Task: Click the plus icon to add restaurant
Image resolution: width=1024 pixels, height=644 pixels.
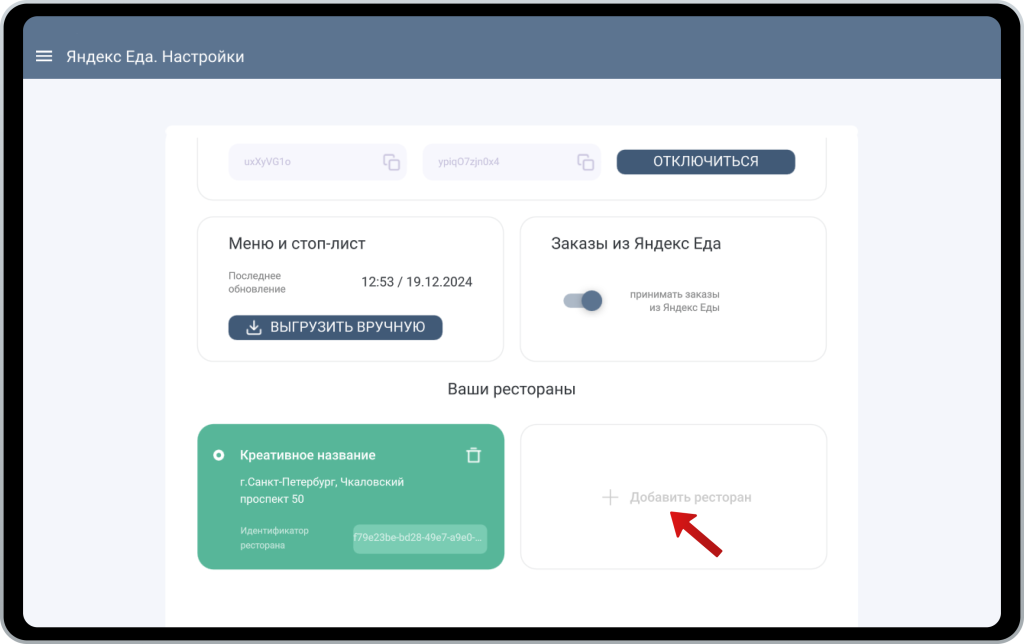Action: pyautogui.click(x=610, y=497)
